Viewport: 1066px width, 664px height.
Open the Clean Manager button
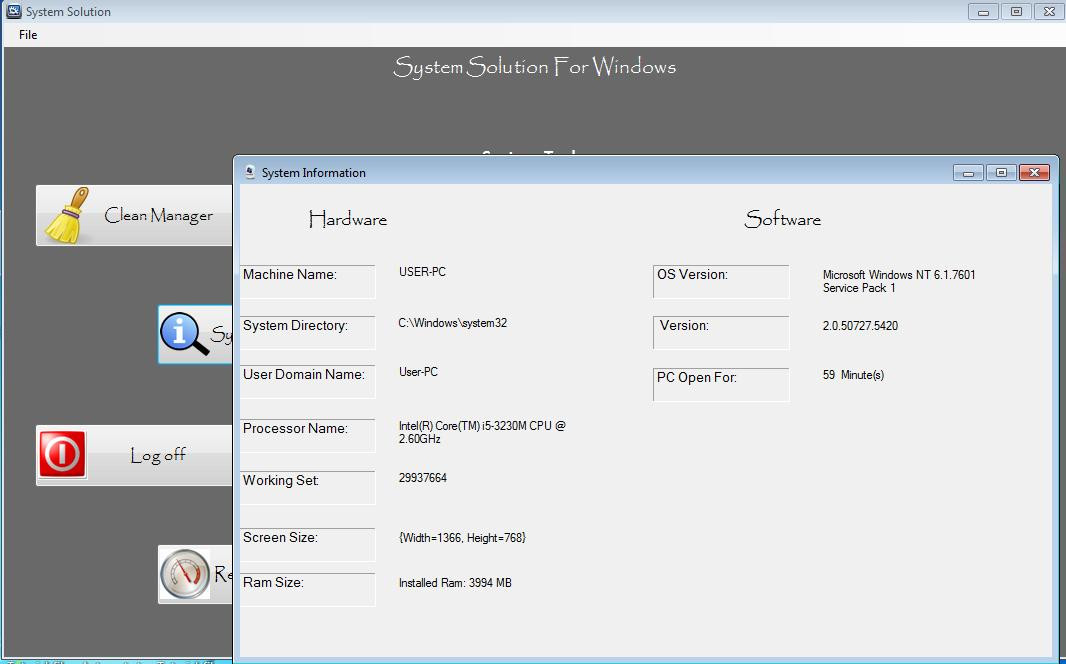134,215
